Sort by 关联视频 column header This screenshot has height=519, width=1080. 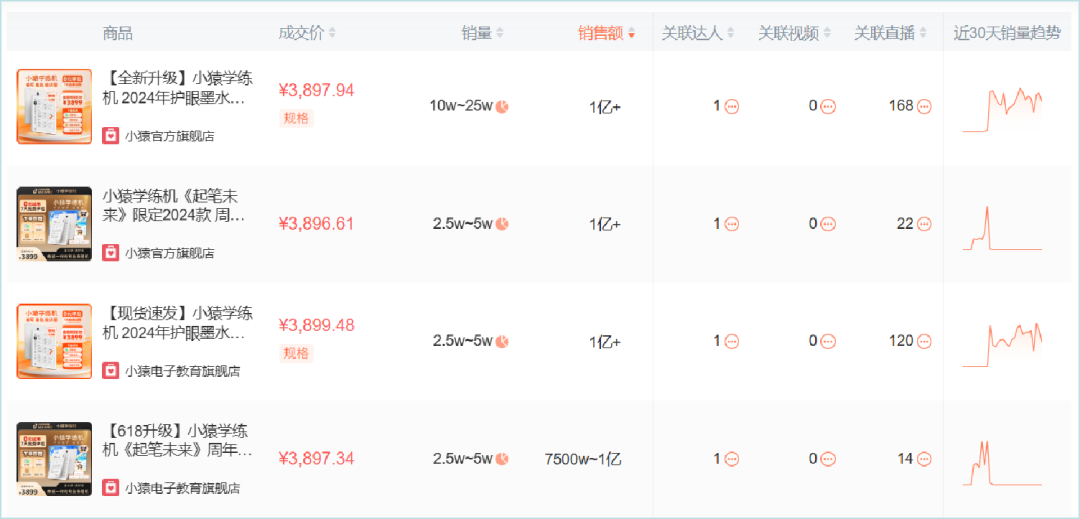[794, 33]
